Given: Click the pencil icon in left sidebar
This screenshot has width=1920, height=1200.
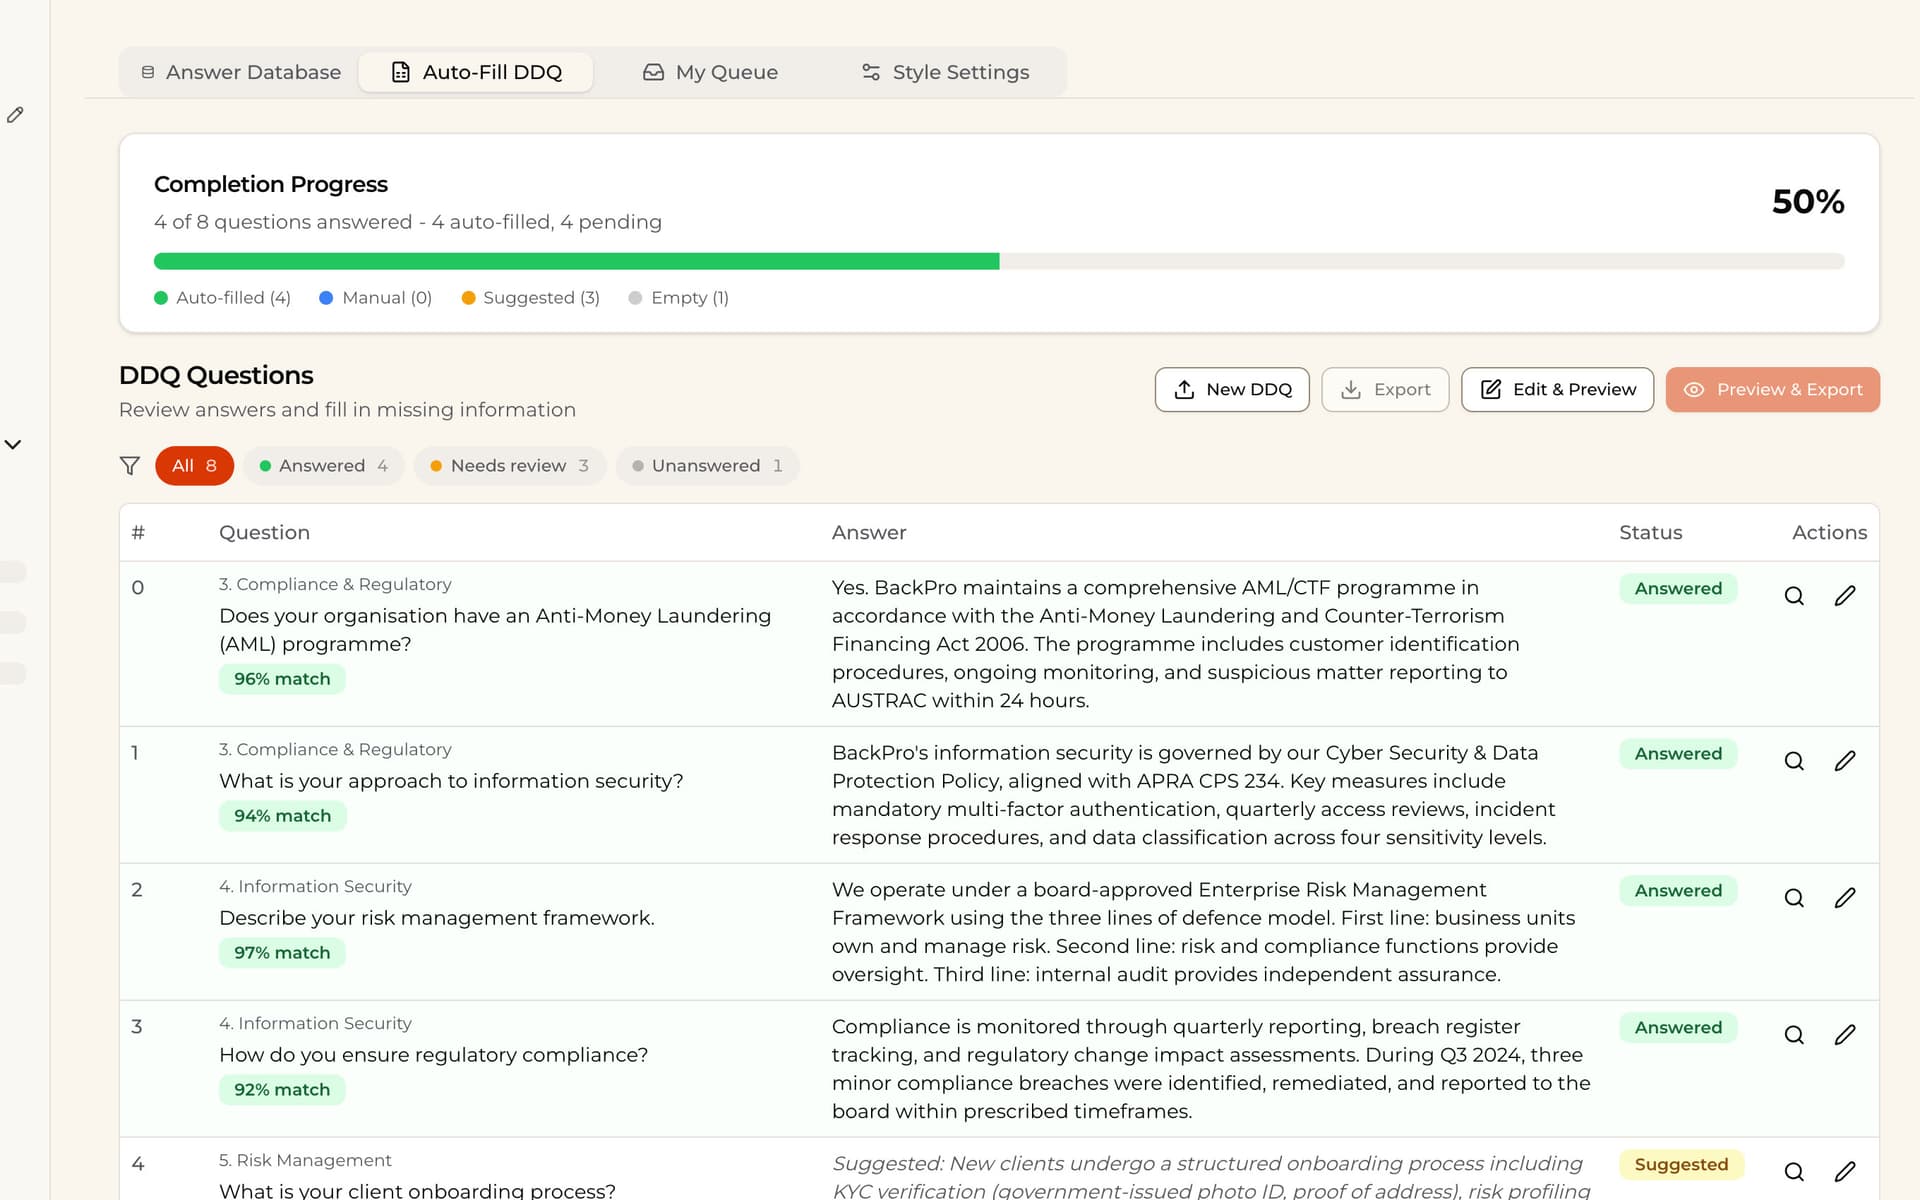Looking at the screenshot, I should [x=15, y=115].
